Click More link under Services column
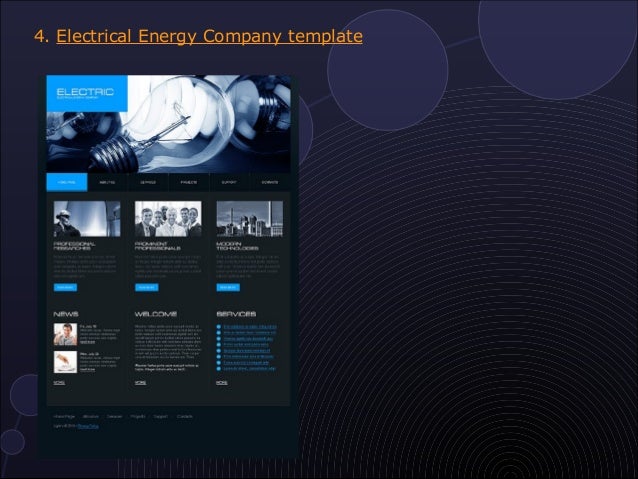Screen dimensions: 638x479 222,383
